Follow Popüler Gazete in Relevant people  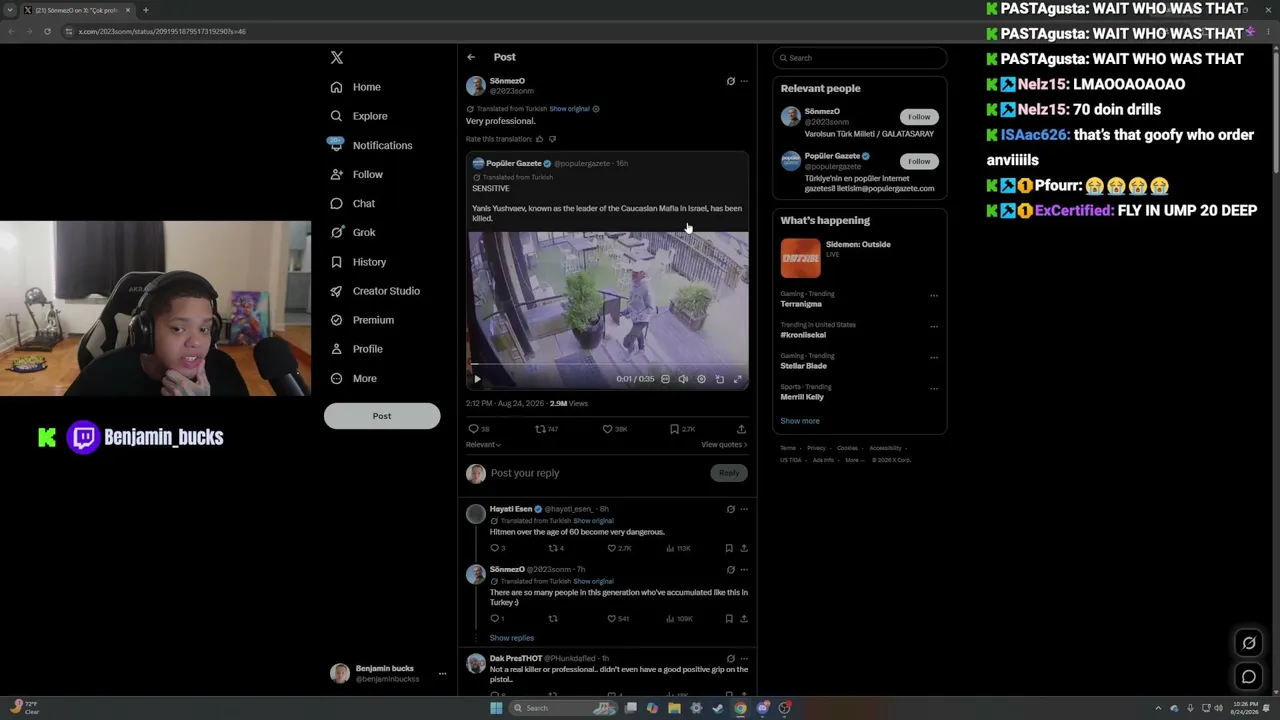(x=919, y=161)
